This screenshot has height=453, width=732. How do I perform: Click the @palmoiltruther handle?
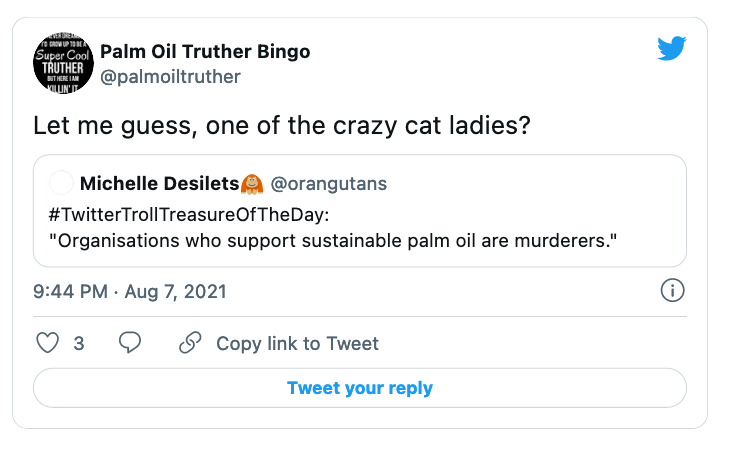[170, 77]
